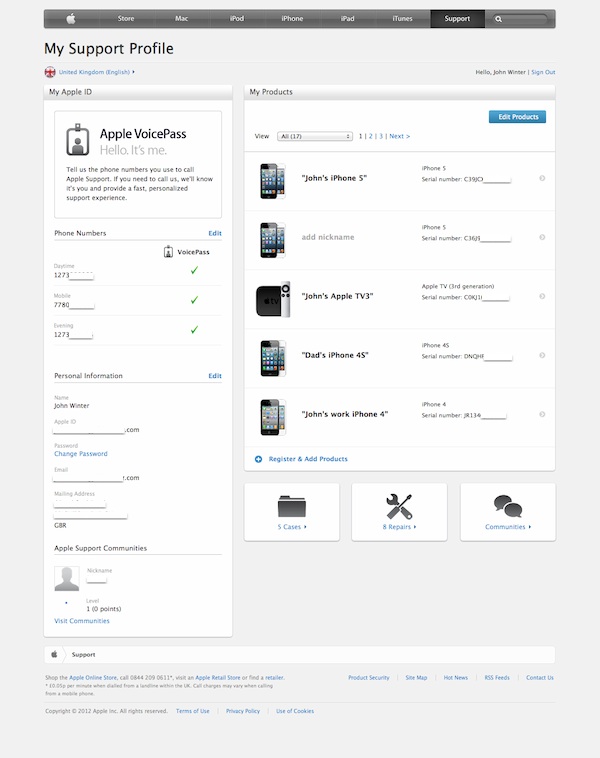Expand details arrow for the unnamed iPhone 5
The height and width of the screenshot is (758, 600).
click(542, 237)
